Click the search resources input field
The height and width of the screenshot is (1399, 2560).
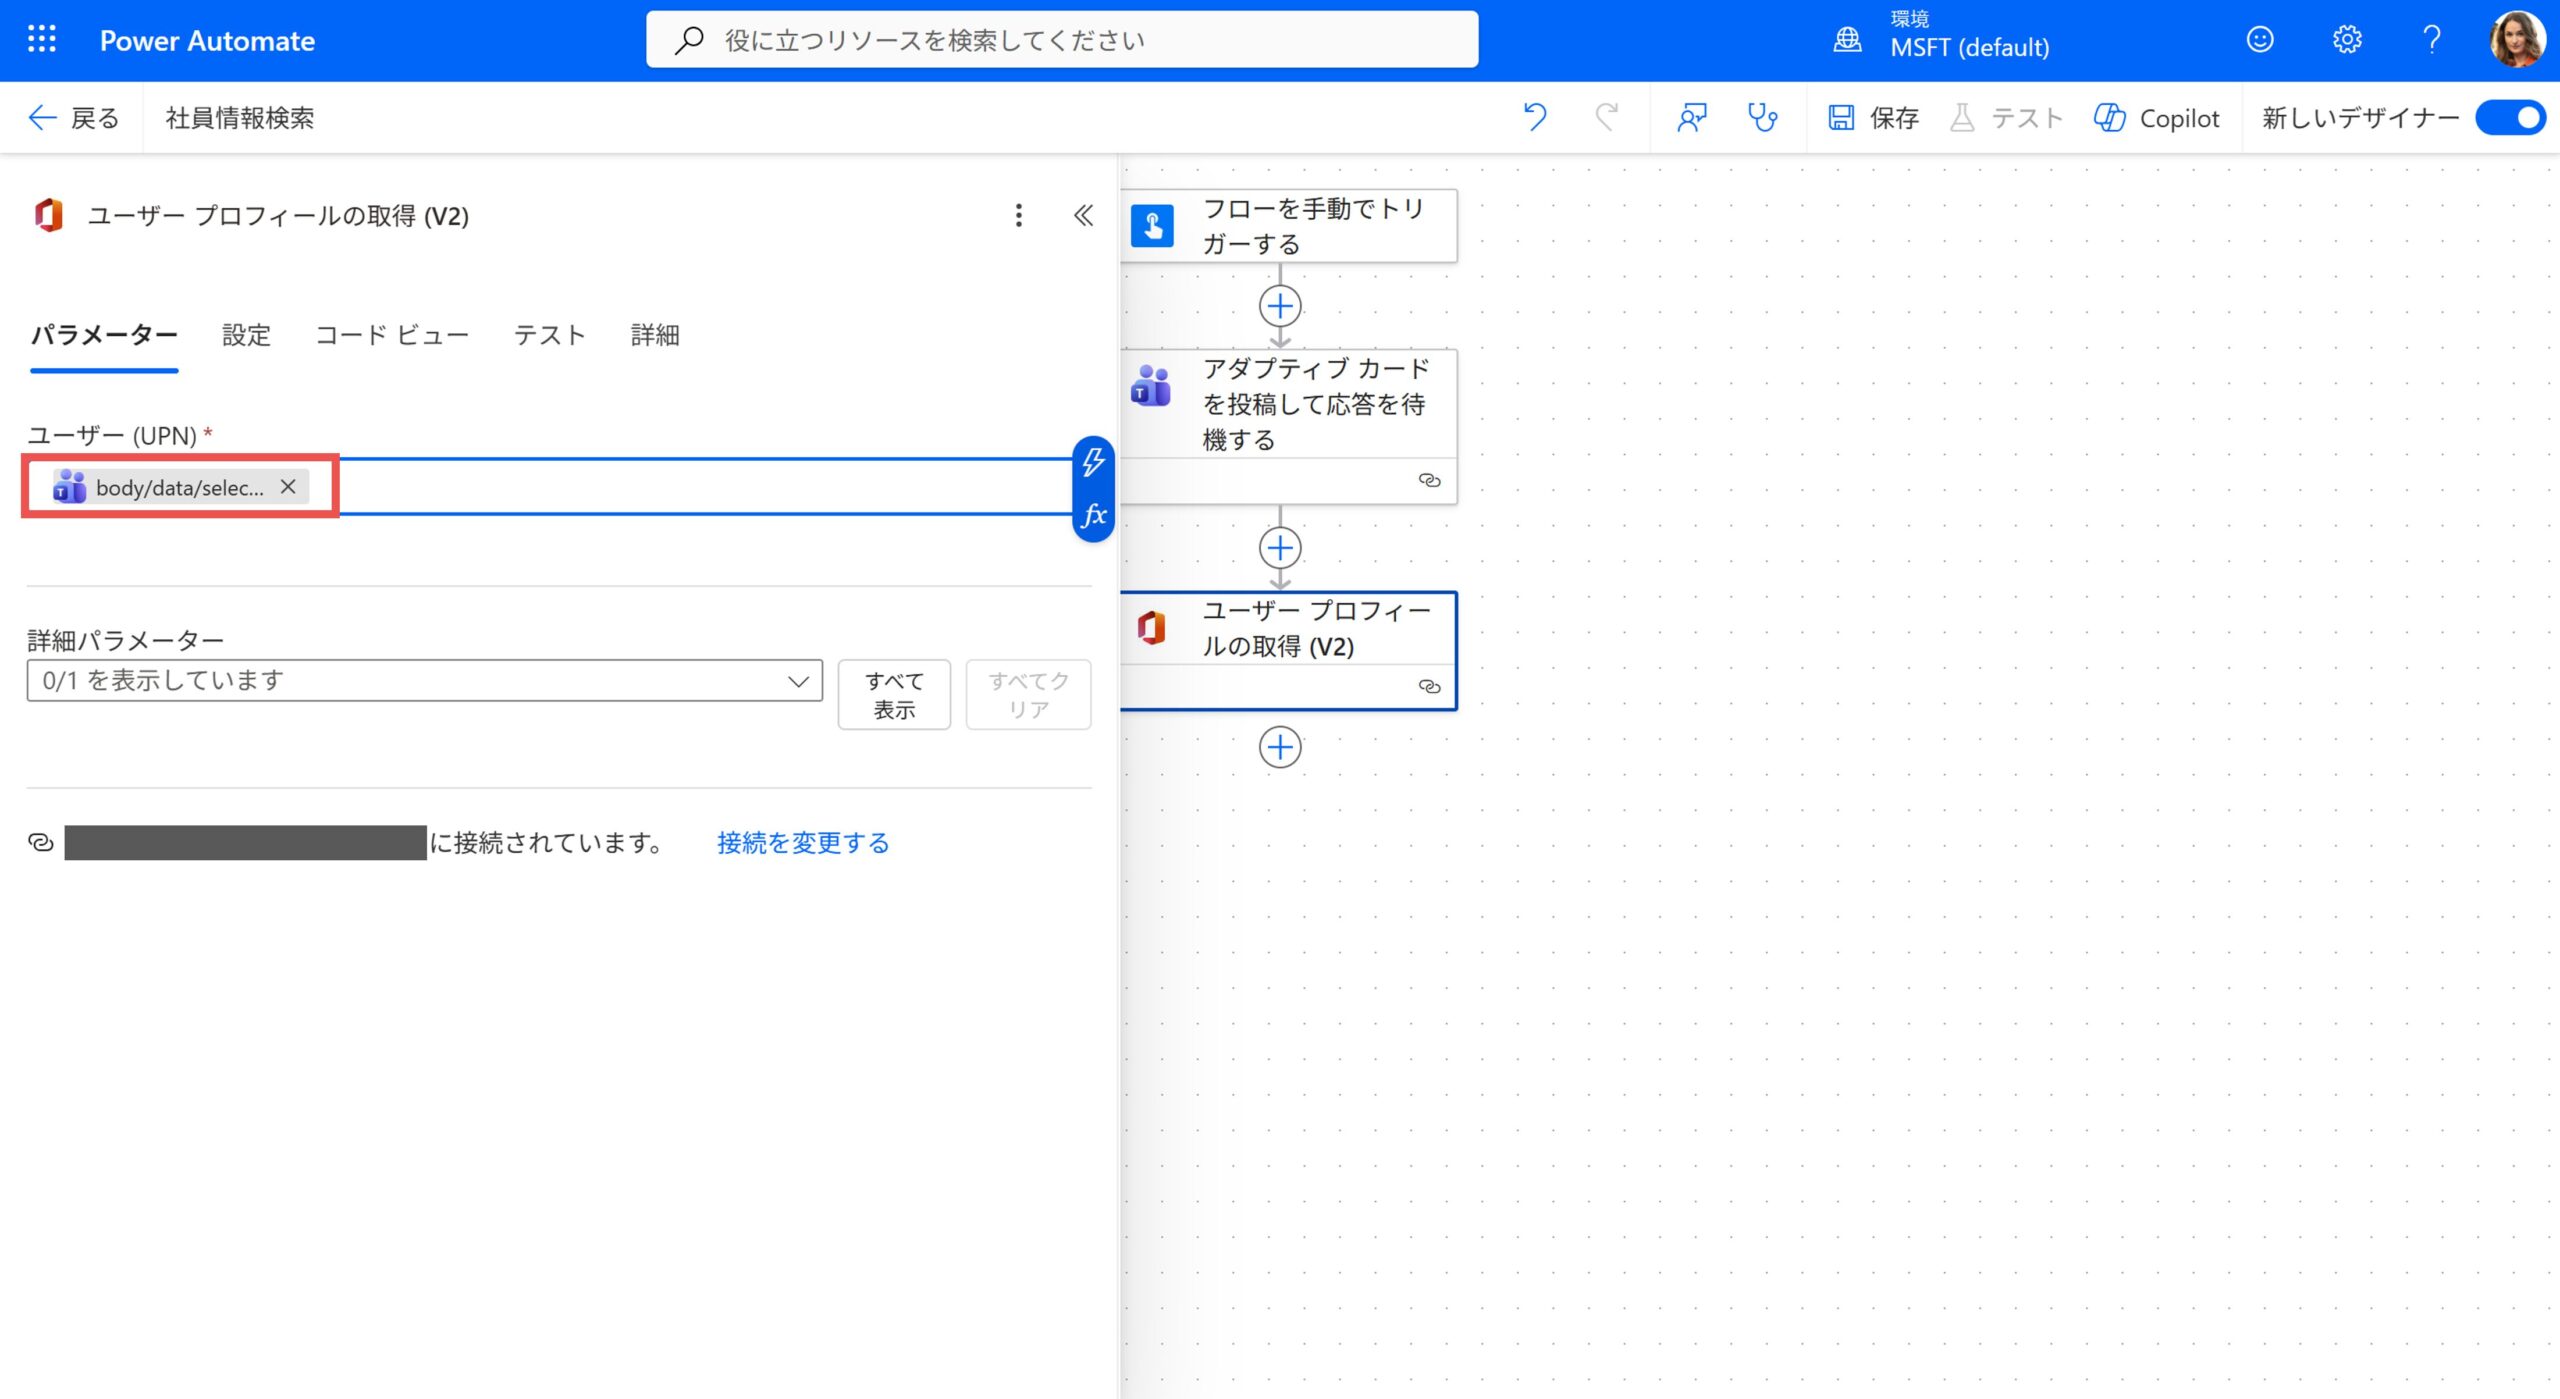pos(1062,40)
